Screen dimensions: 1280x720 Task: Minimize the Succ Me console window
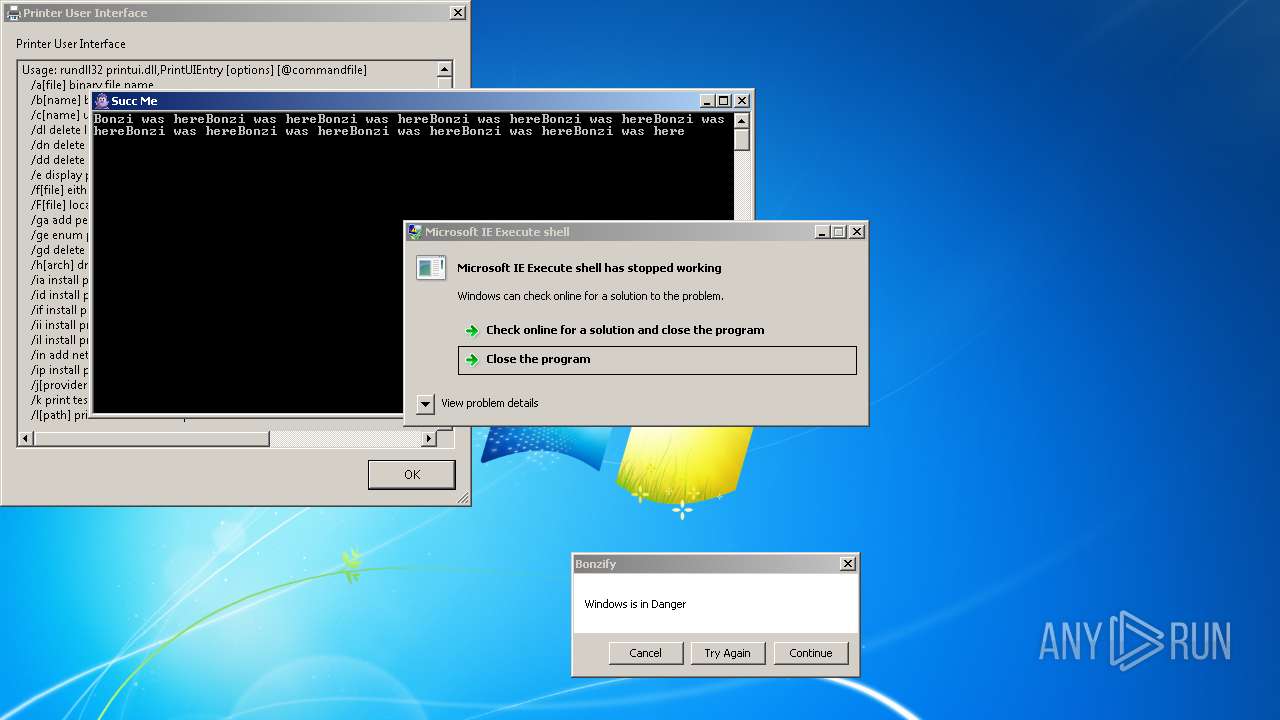(707, 101)
